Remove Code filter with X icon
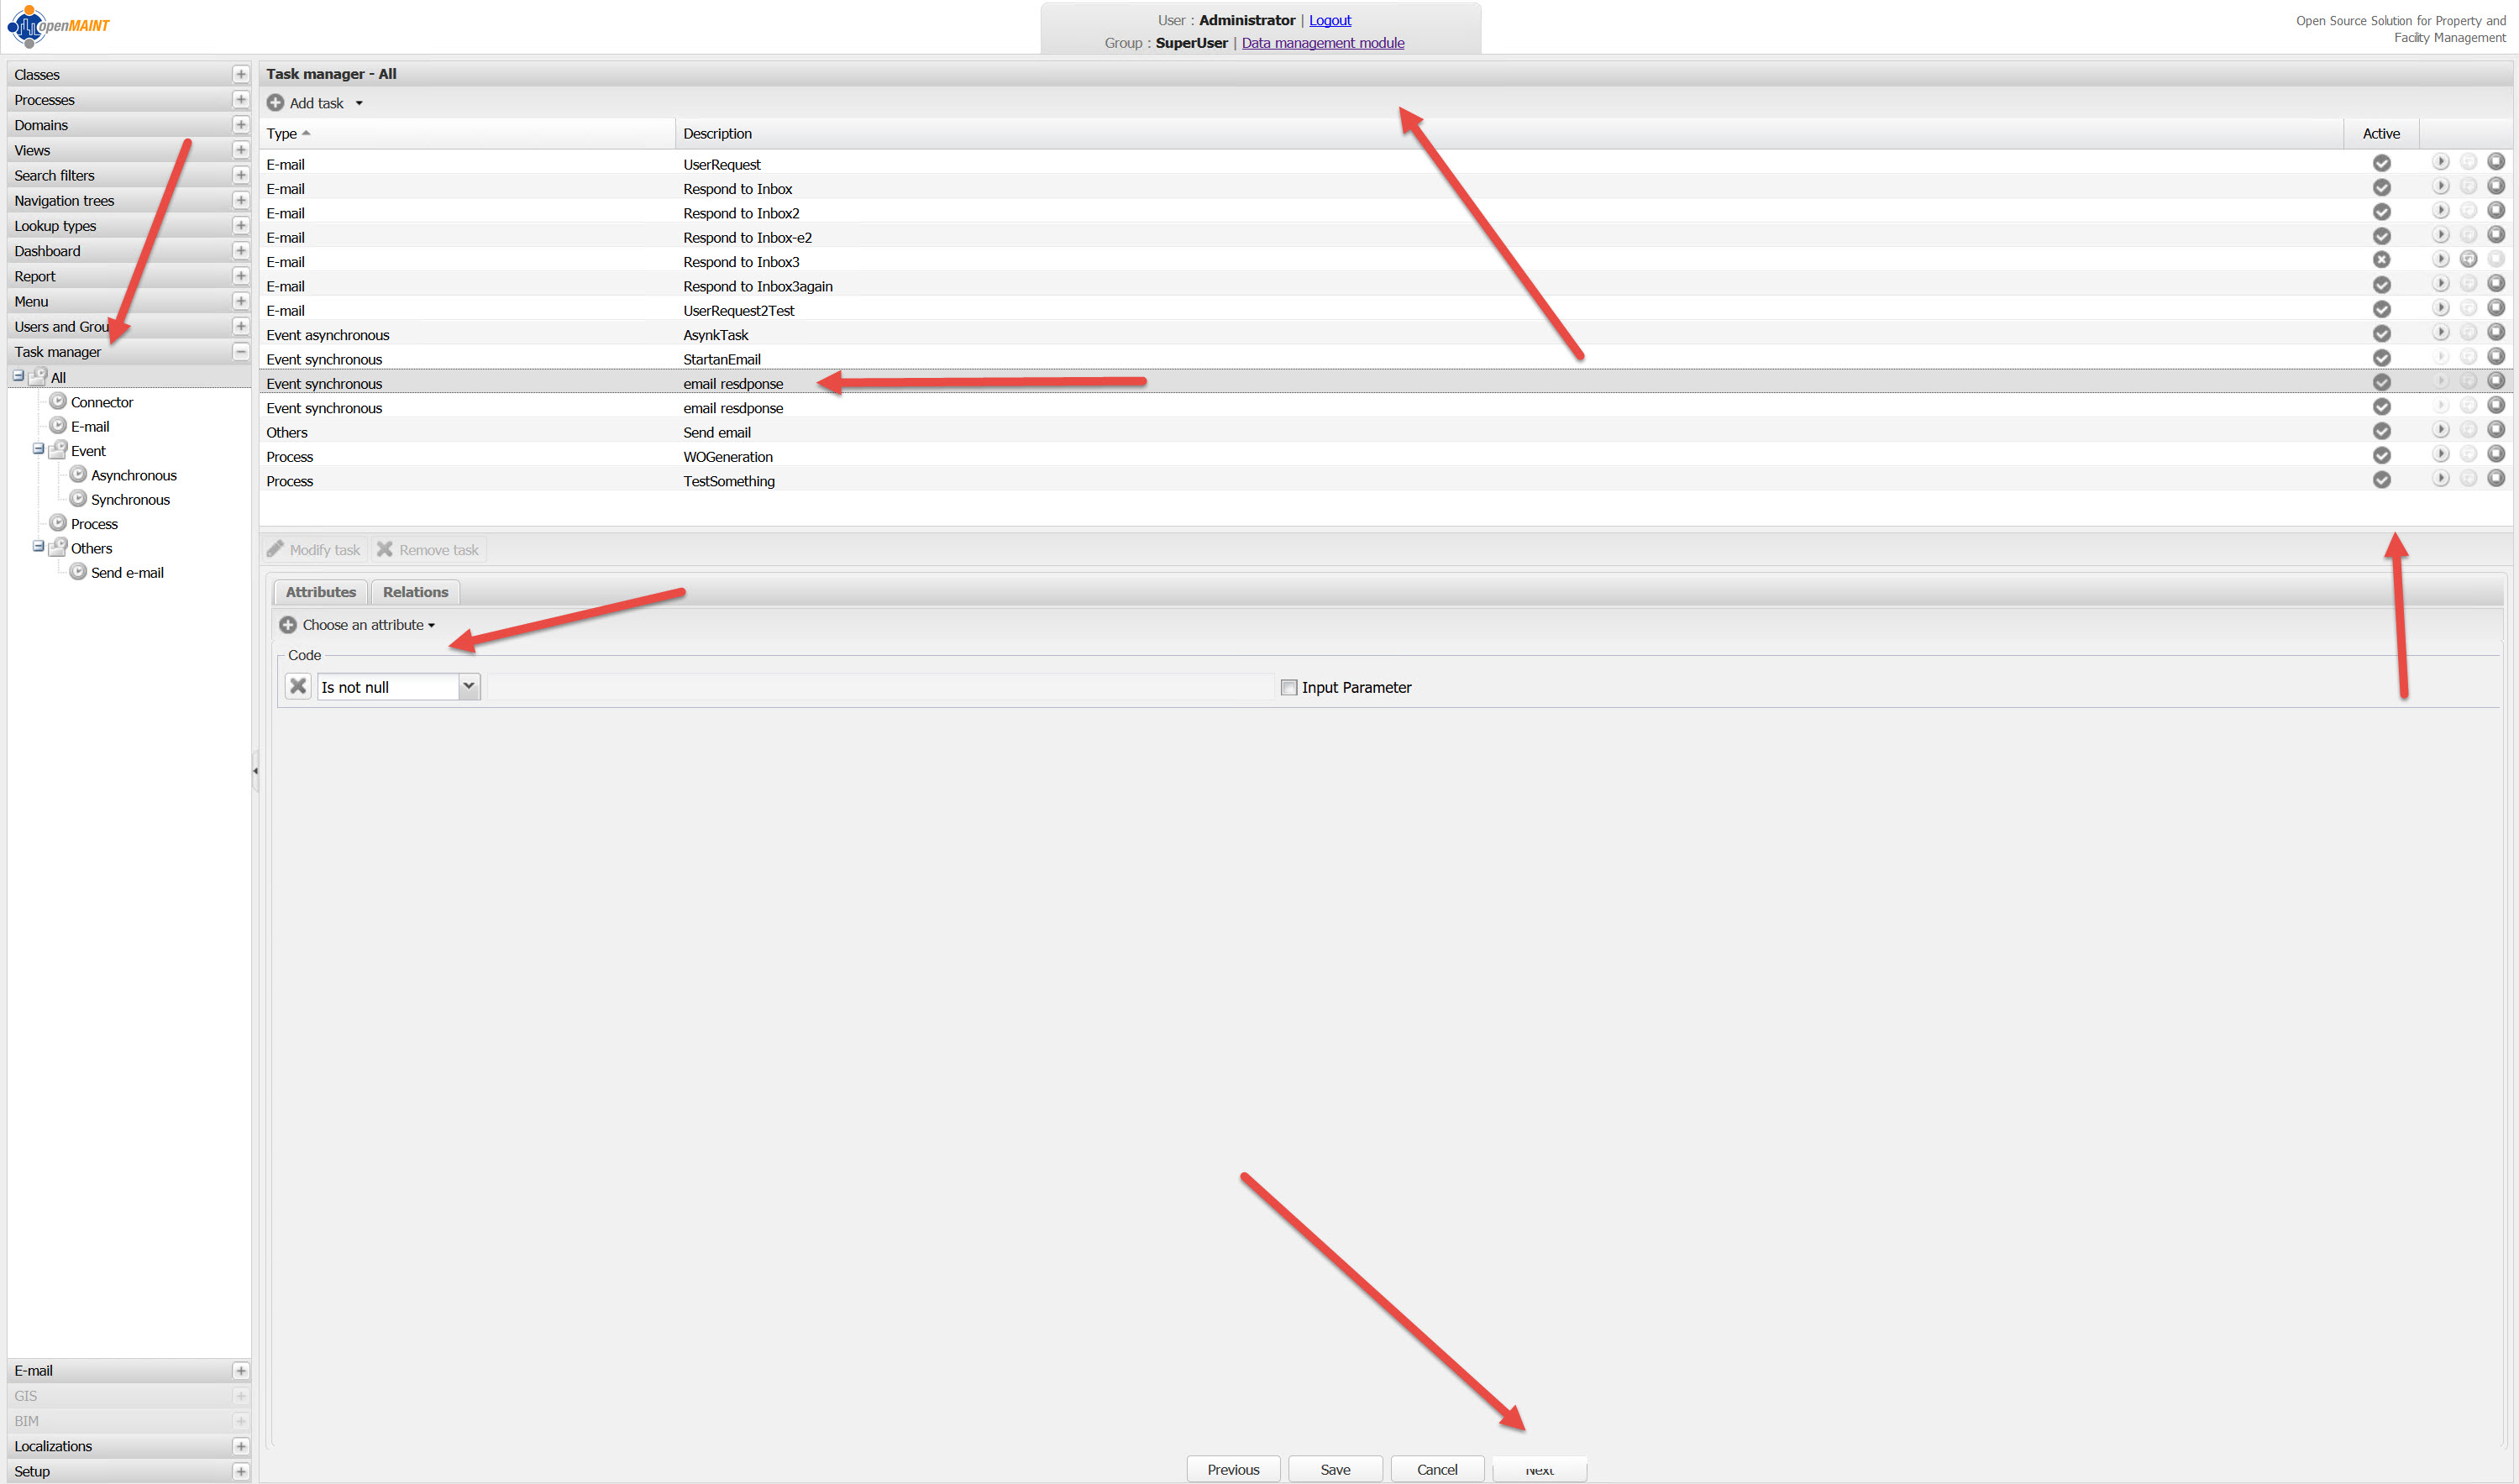Image resolution: width=2519 pixels, height=1484 pixels. click(298, 686)
